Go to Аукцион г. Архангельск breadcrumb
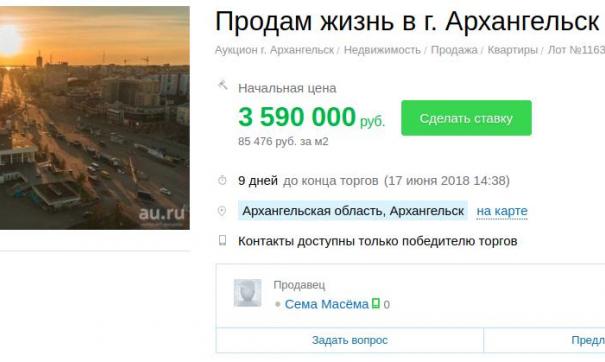 (x=274, y=50)
